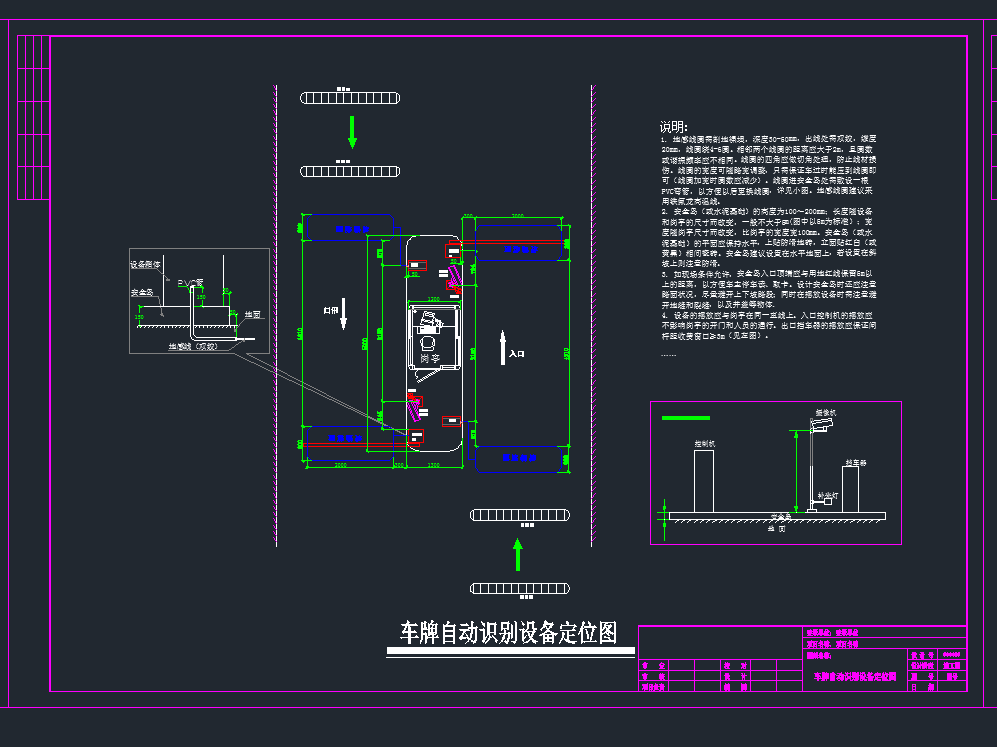Click the large white drawing title text
This screenshot has width=997, height=747.
pos(509,633)
